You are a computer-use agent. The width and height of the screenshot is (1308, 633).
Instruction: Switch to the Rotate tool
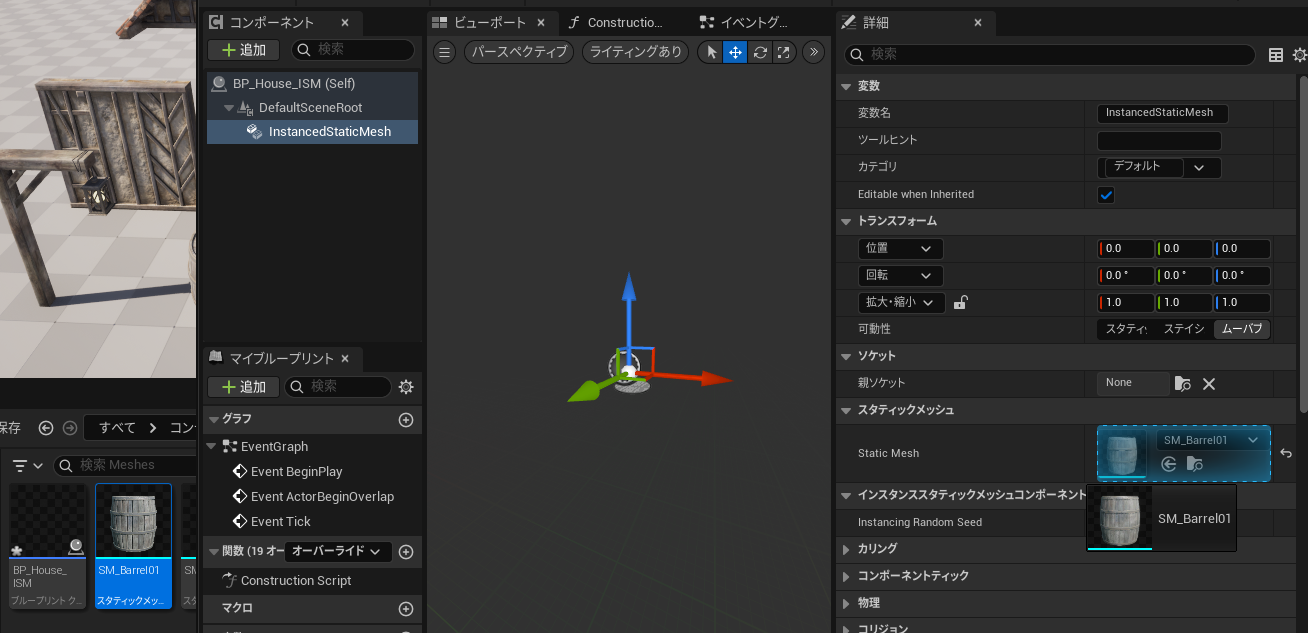759,52
